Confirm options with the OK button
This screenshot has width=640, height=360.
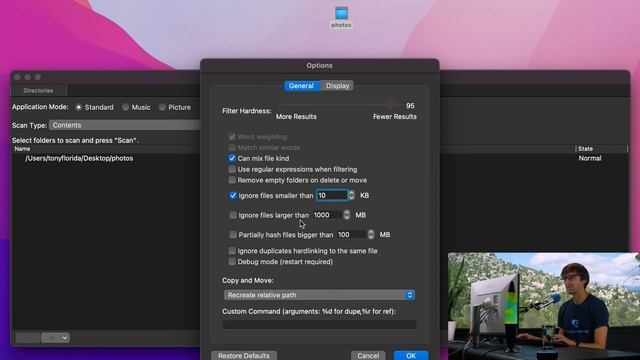411,356
